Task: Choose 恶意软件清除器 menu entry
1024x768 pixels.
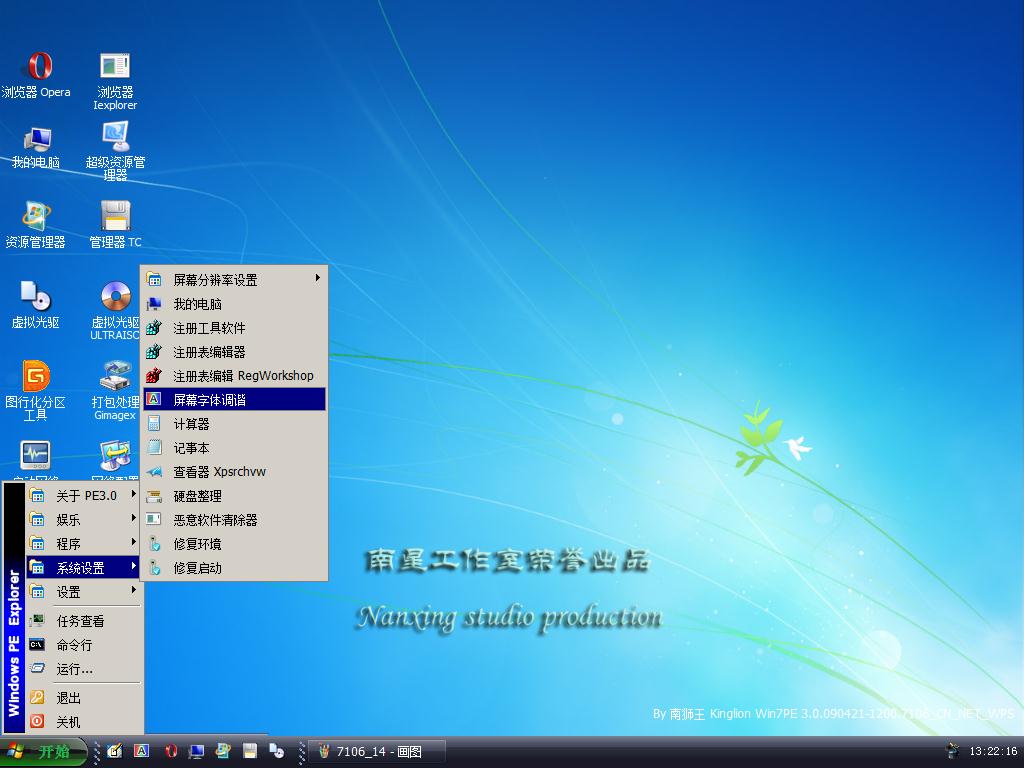Action: (234, 520)
